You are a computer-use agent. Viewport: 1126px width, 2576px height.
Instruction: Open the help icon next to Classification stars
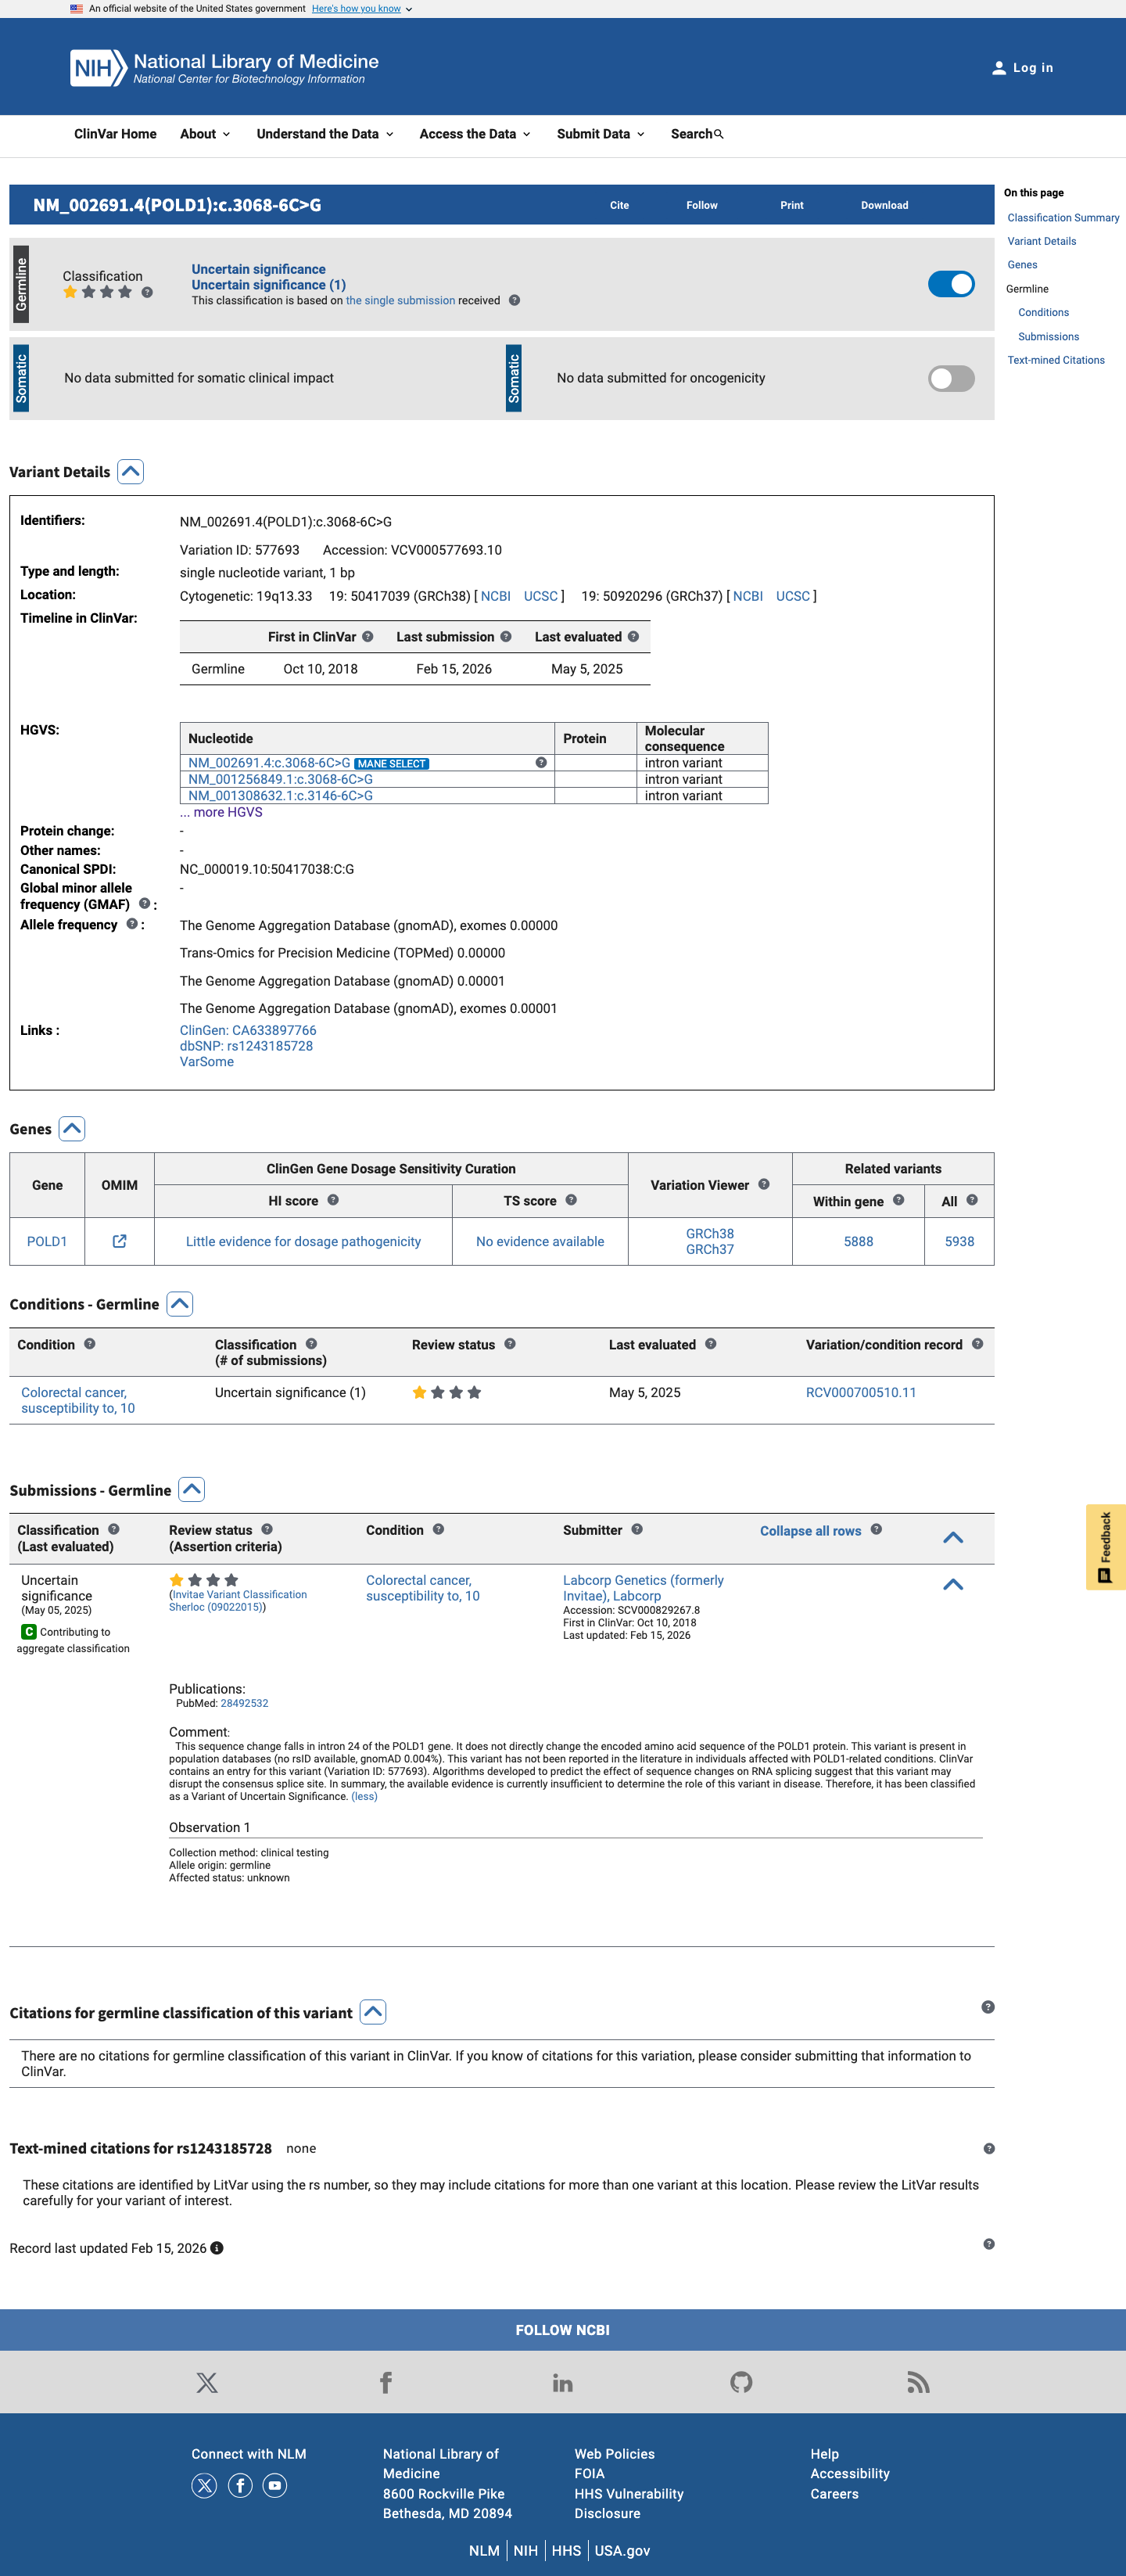click(147, 292)
